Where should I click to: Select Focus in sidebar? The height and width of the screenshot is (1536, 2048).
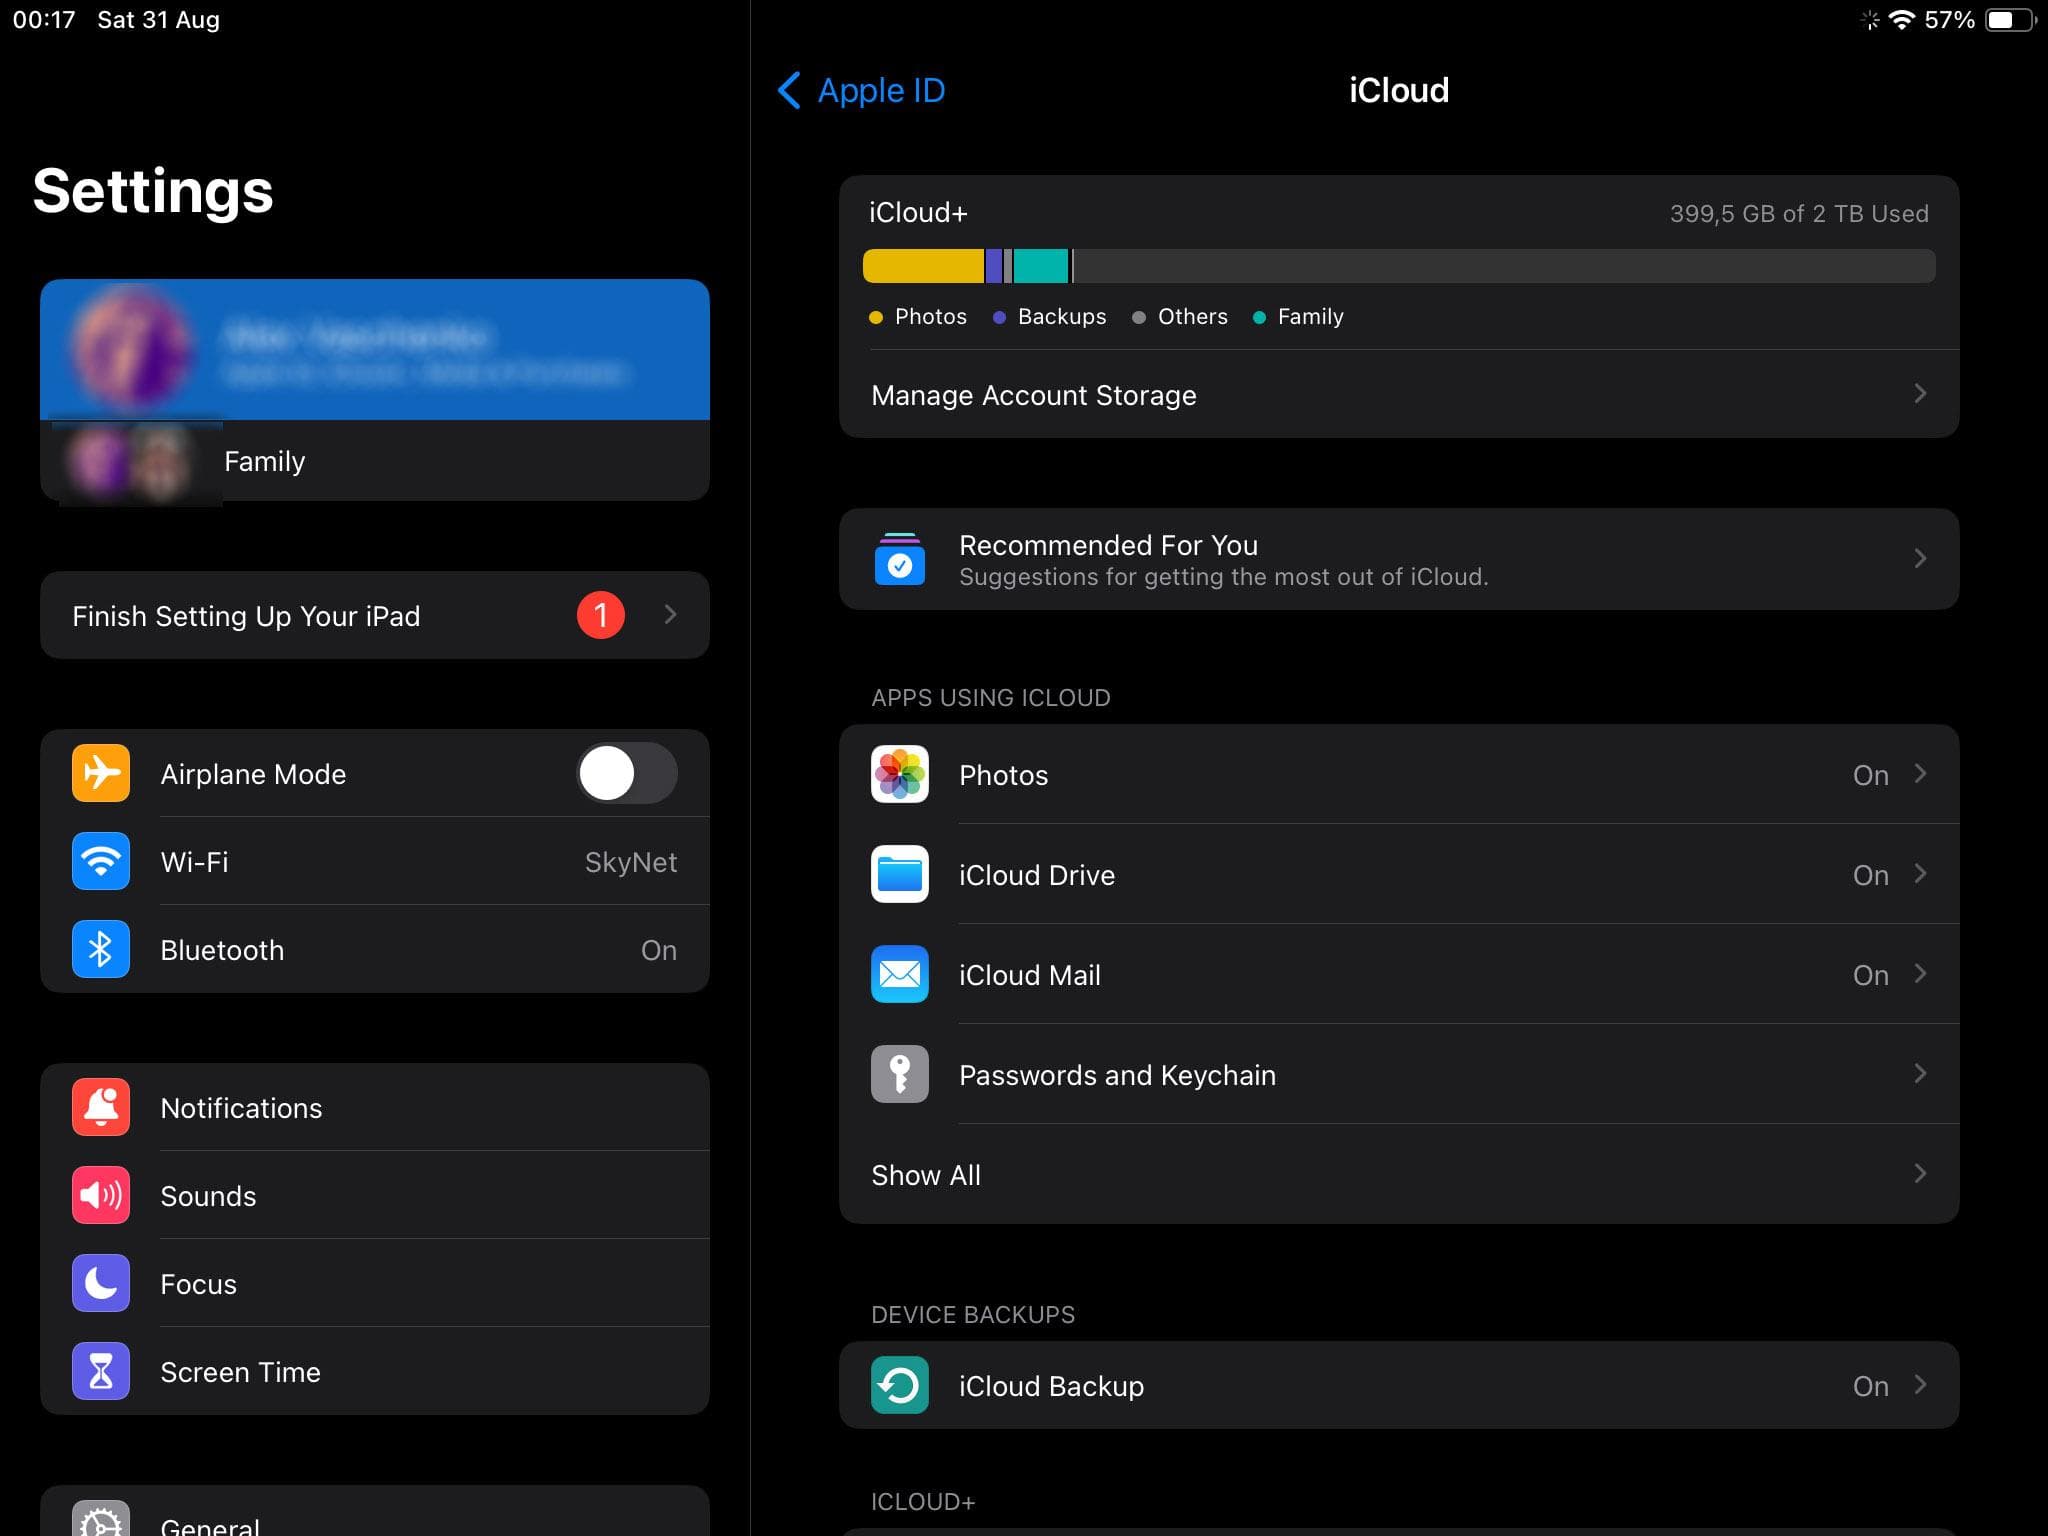click(375, 1283)
